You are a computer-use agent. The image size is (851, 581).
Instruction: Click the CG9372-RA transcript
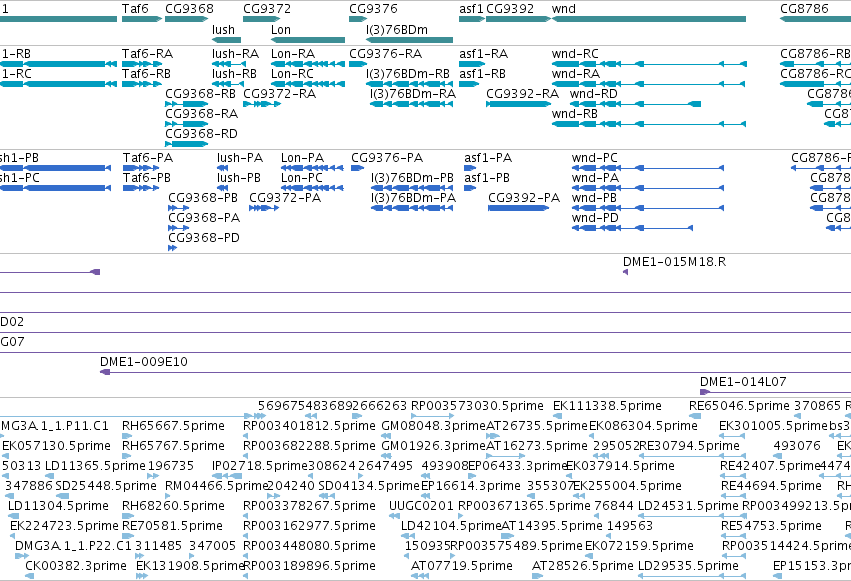[262, 104]
